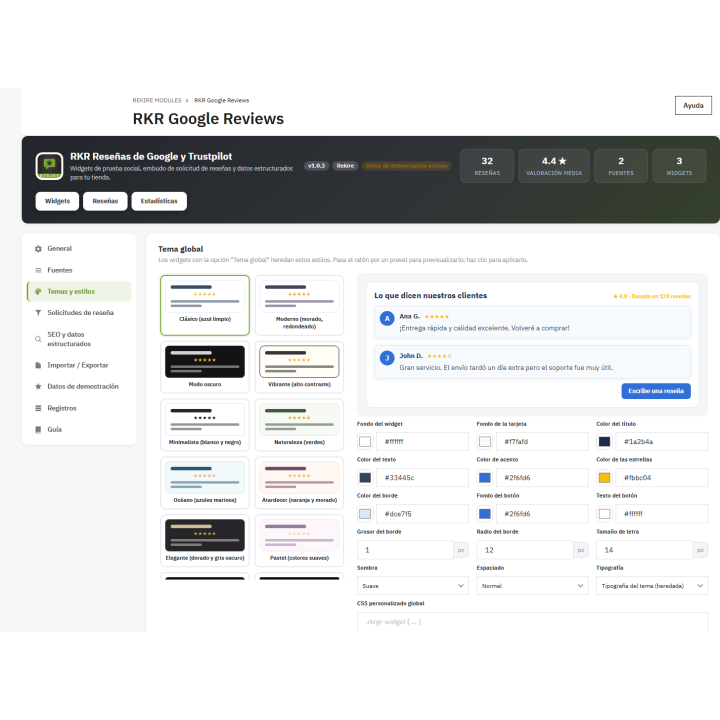The image size is (720, 720).
Task: Open the Fondo del widget color swatch
Action: pyautogui.click(x=365, y=441)
